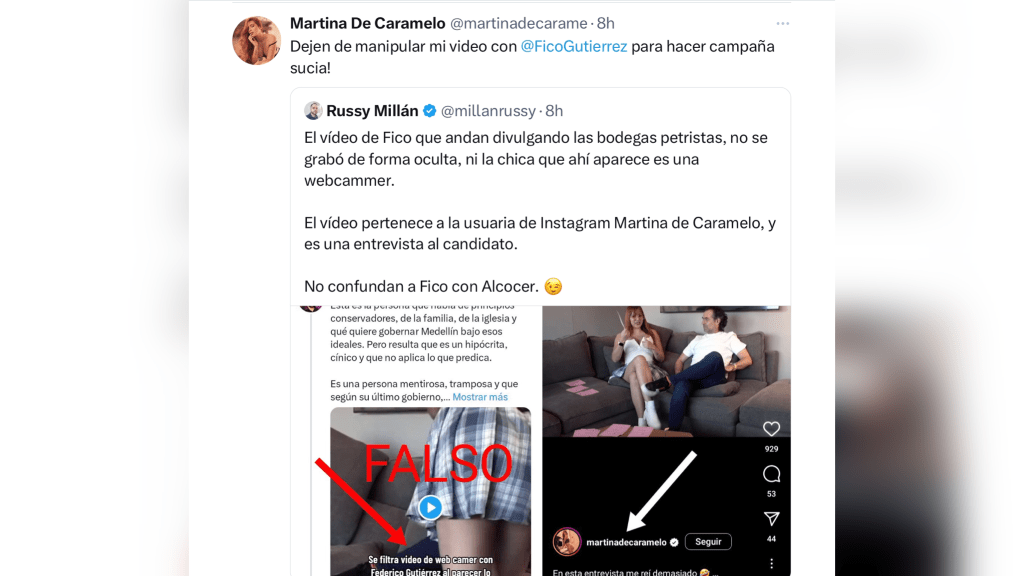Screen dimensions: 1024x576
Task: Play the video marked FALSO
Action: click(430, 507)
